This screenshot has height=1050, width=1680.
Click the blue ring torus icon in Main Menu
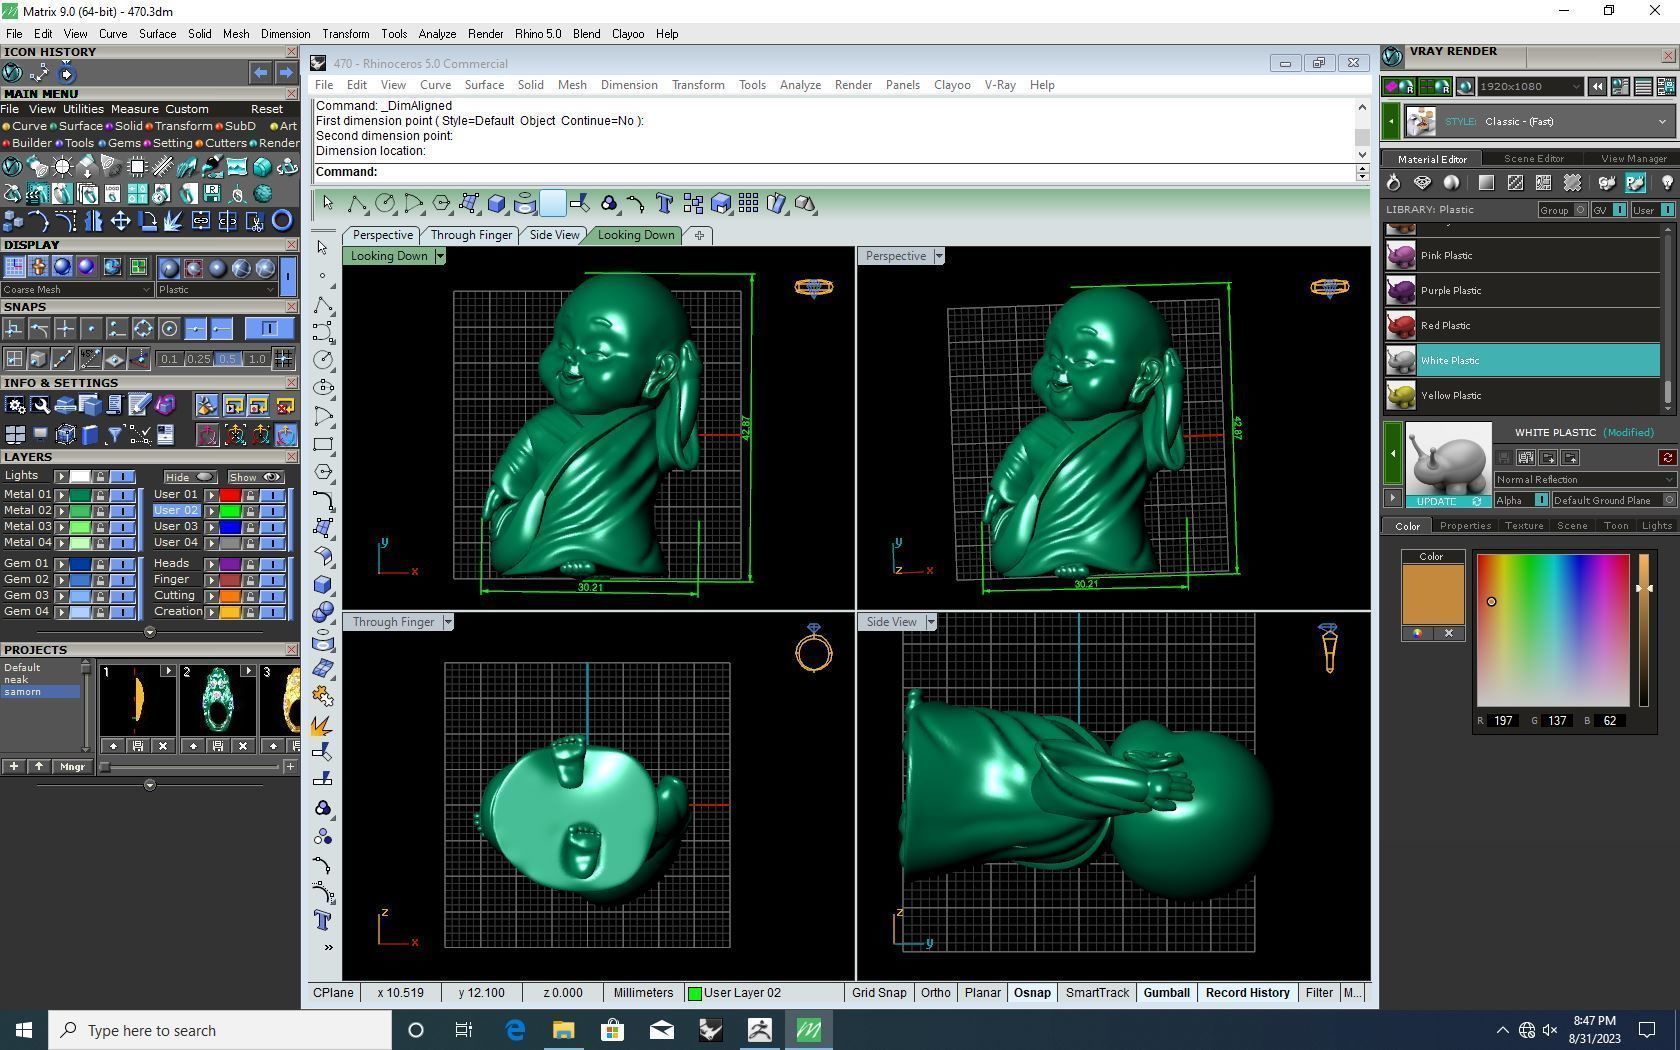tap(282, 221)
